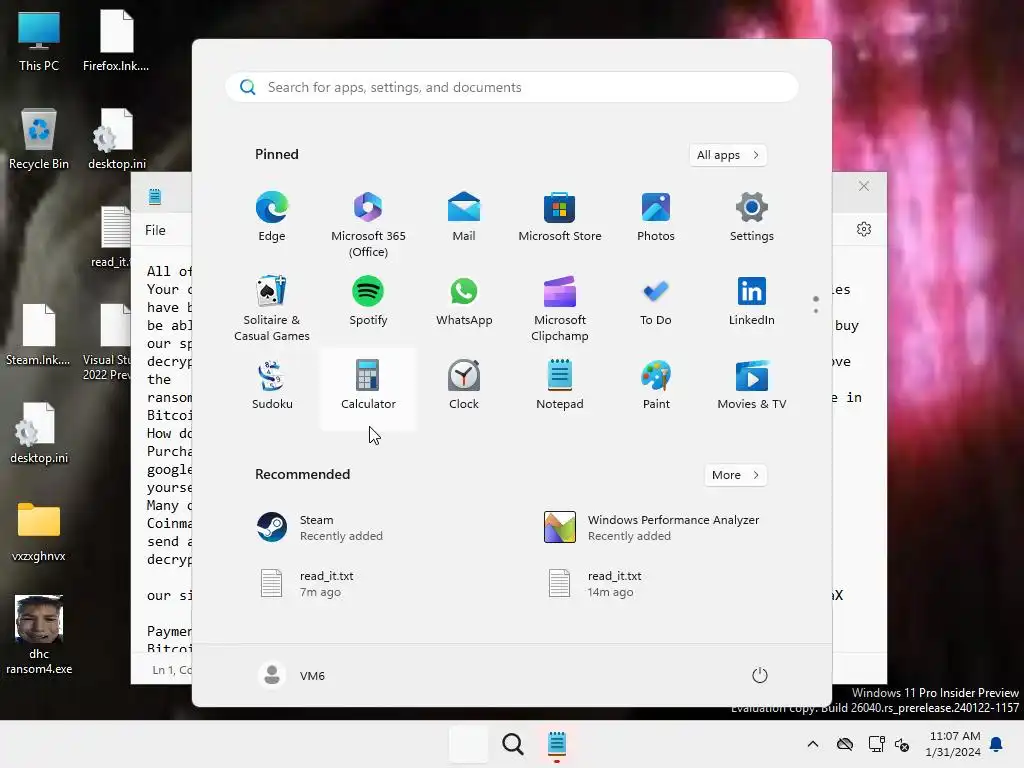
Task: Select desktop.ini next to Recycle Bin
Action: tap(116, 139)
